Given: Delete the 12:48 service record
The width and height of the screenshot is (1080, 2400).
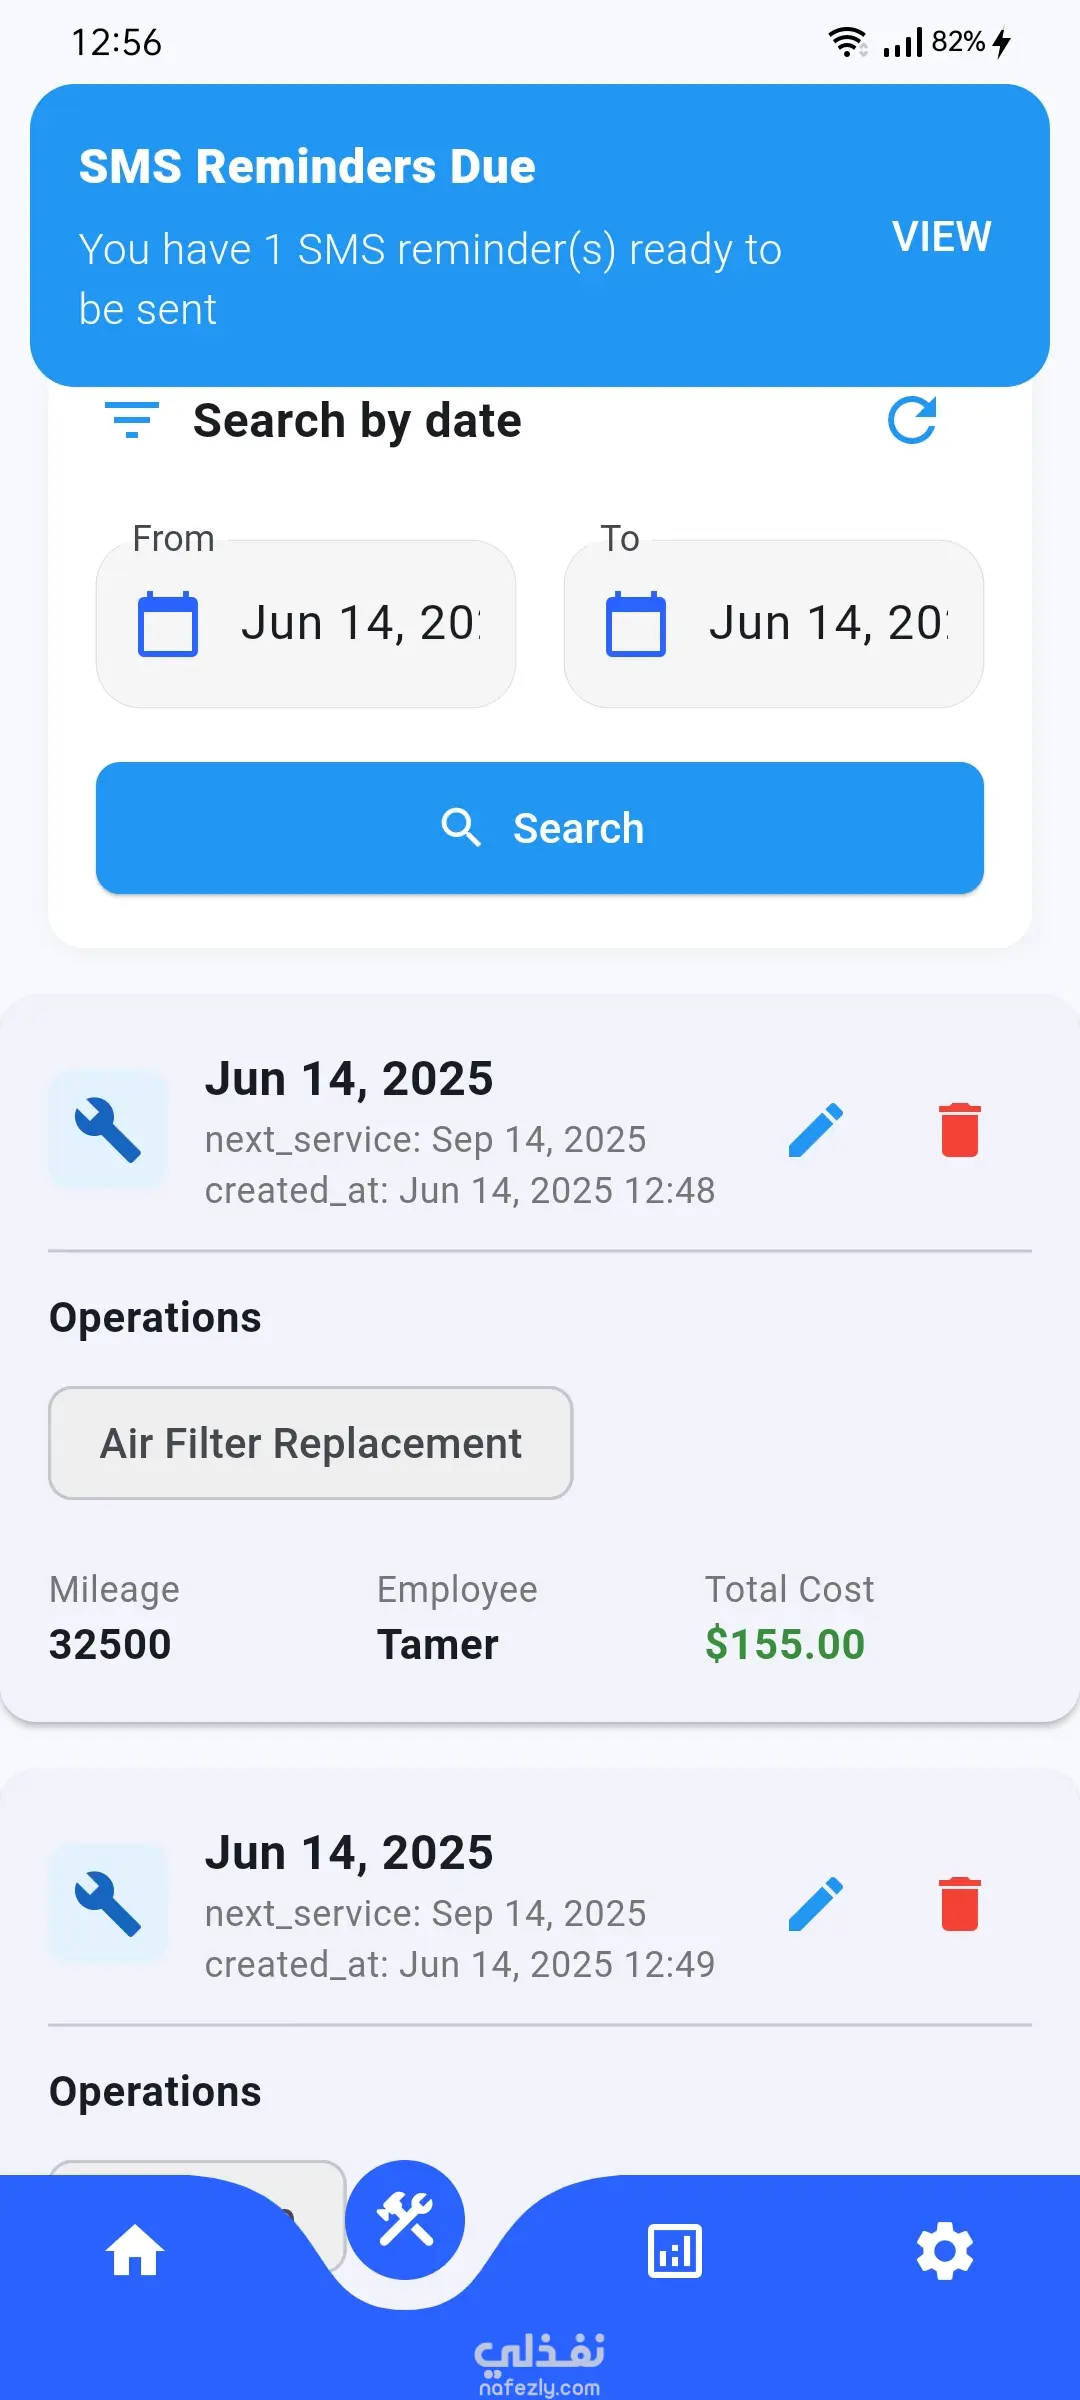Looking at the screenshot, I should tap(959, 1130).
